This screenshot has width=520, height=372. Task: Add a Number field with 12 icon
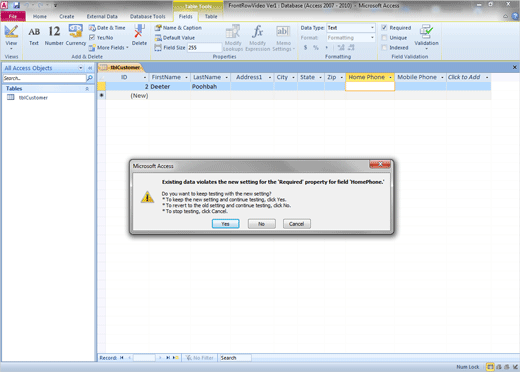(54, 35)
